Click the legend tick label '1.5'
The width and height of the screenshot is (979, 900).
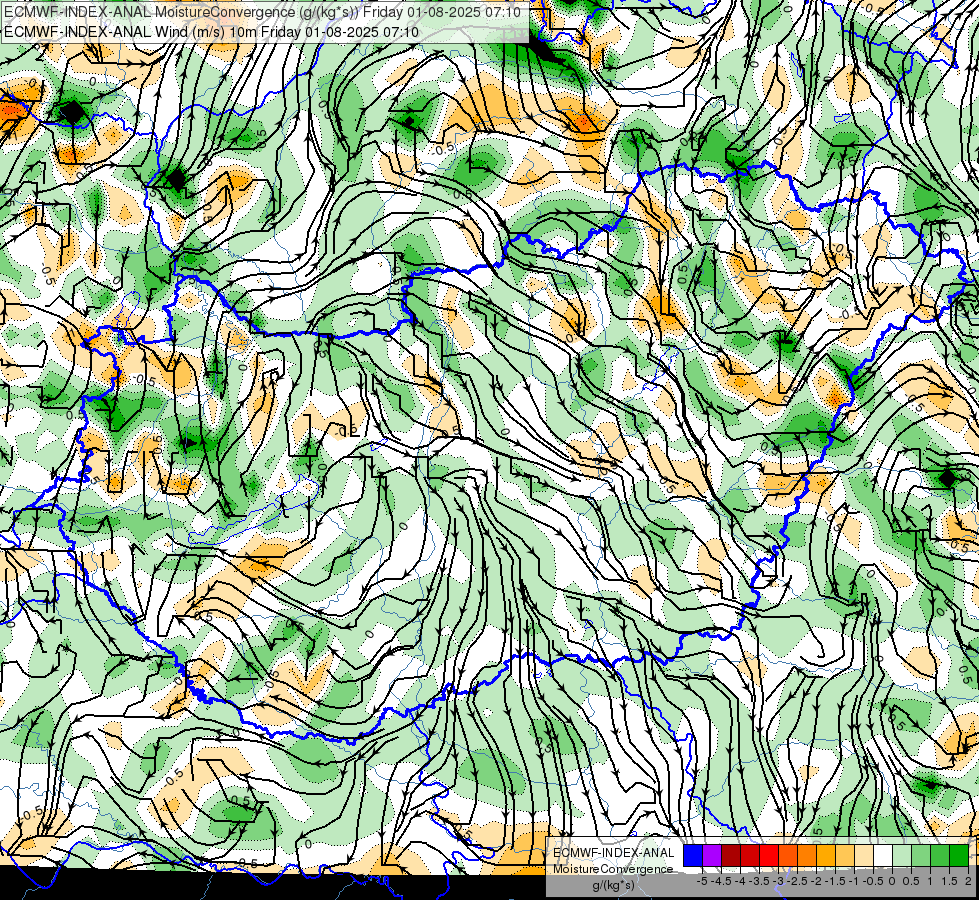coord(948,881)
